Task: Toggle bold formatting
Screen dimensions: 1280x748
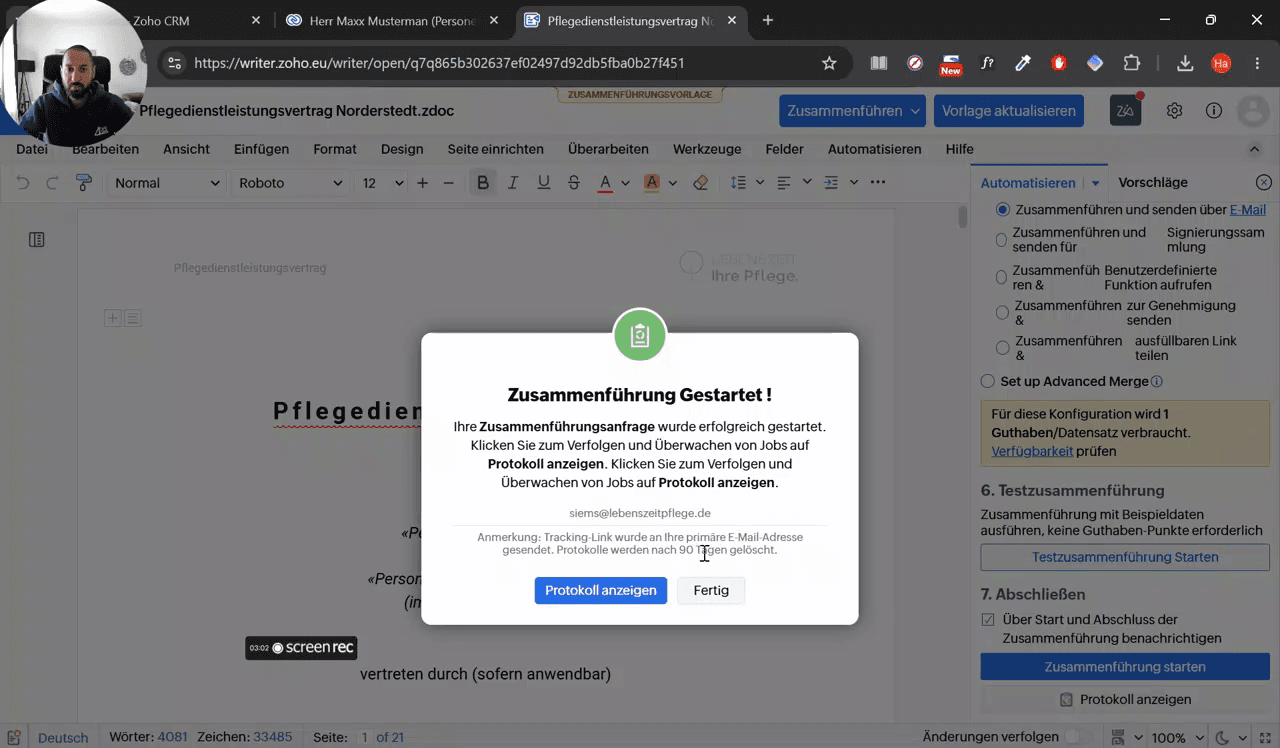Action: click(483, 183)
